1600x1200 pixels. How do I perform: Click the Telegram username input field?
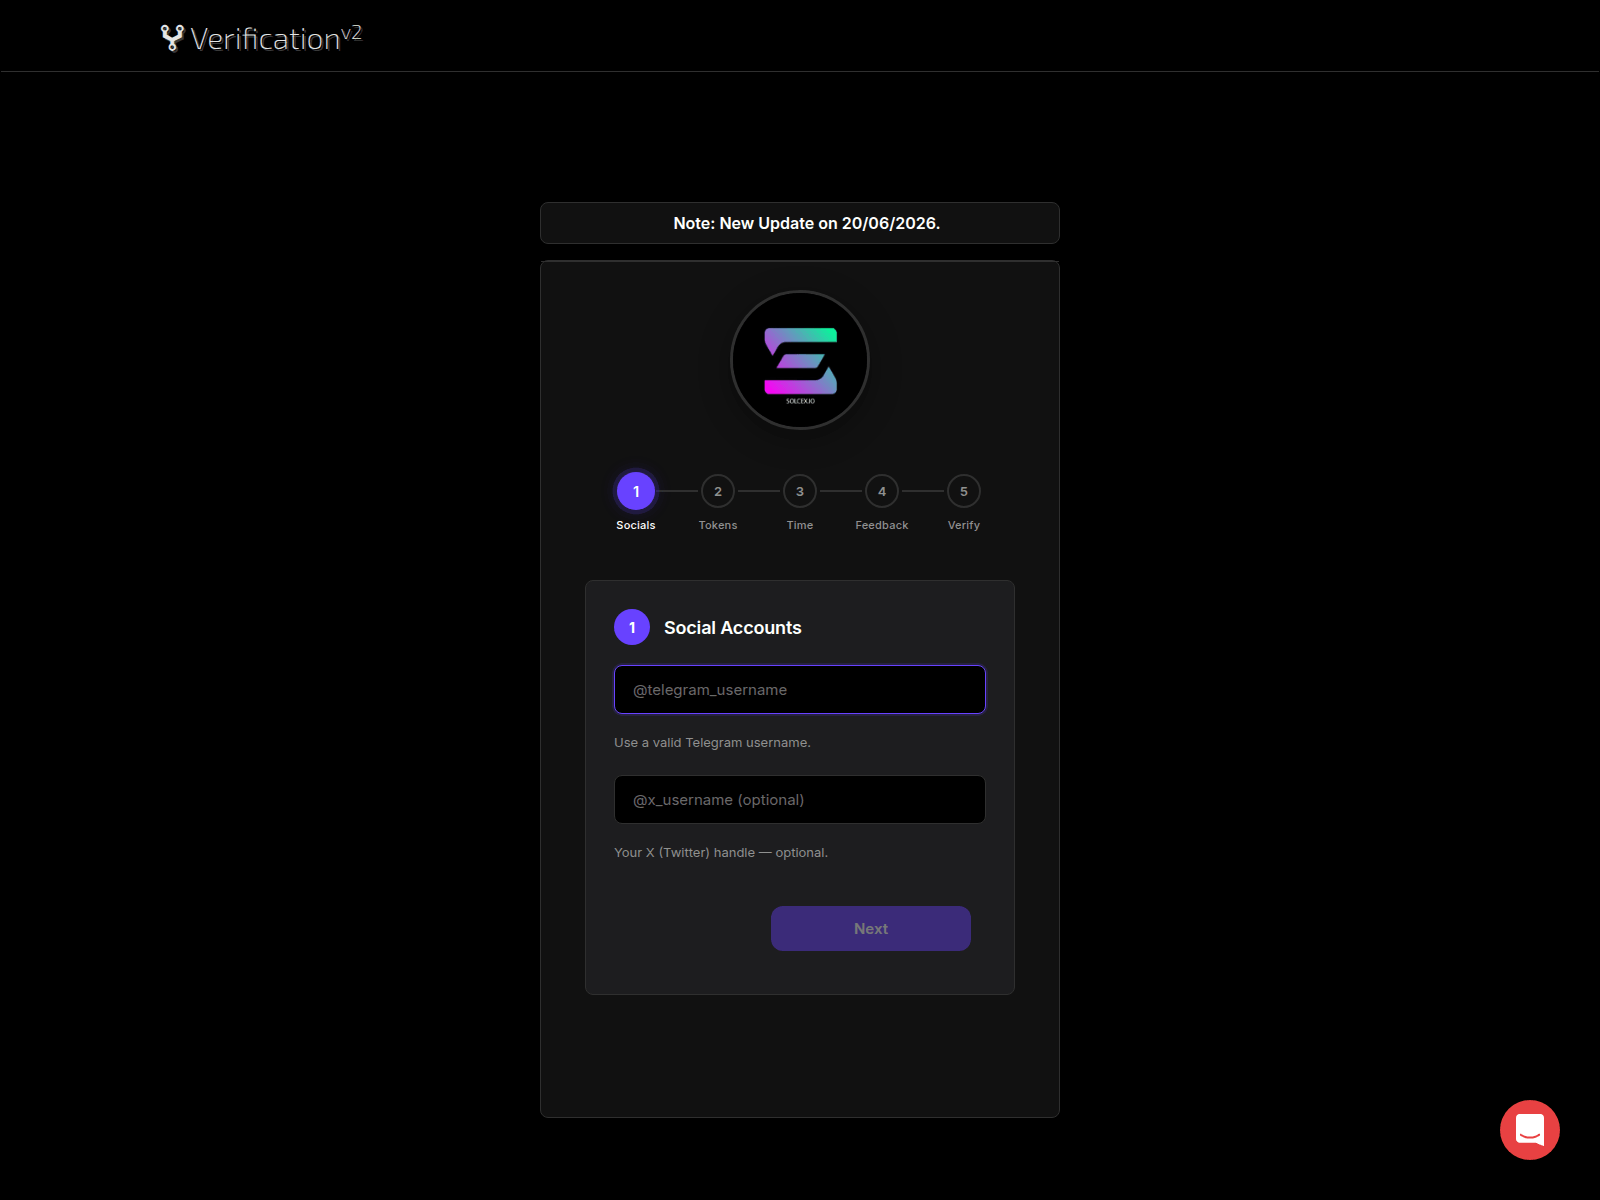point(799,689)
